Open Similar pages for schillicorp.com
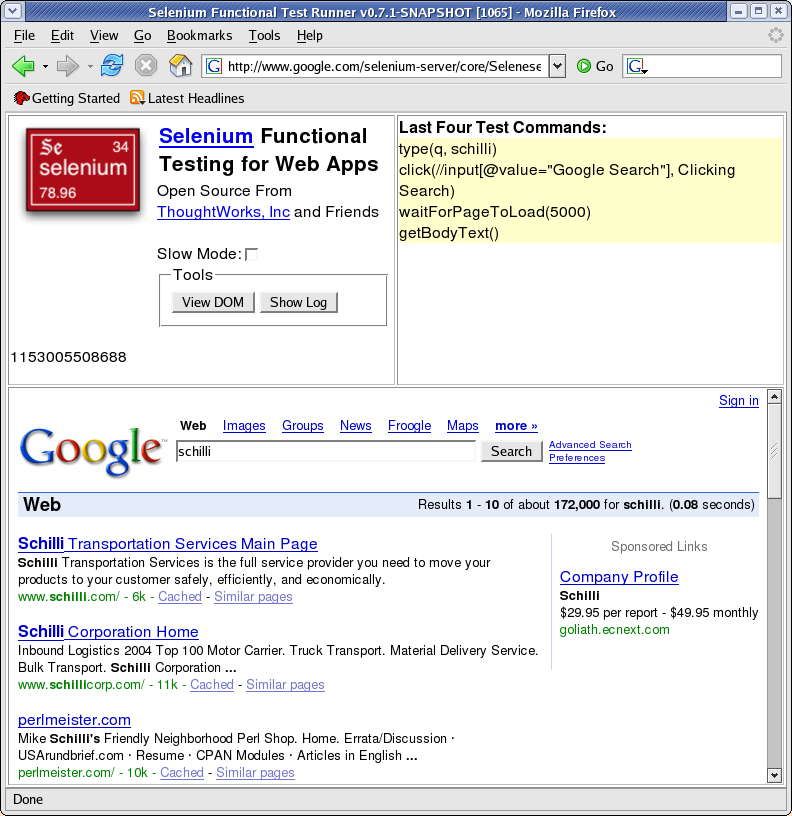The height and width of the screenshot is (816, 792). (x=285, y=684)
